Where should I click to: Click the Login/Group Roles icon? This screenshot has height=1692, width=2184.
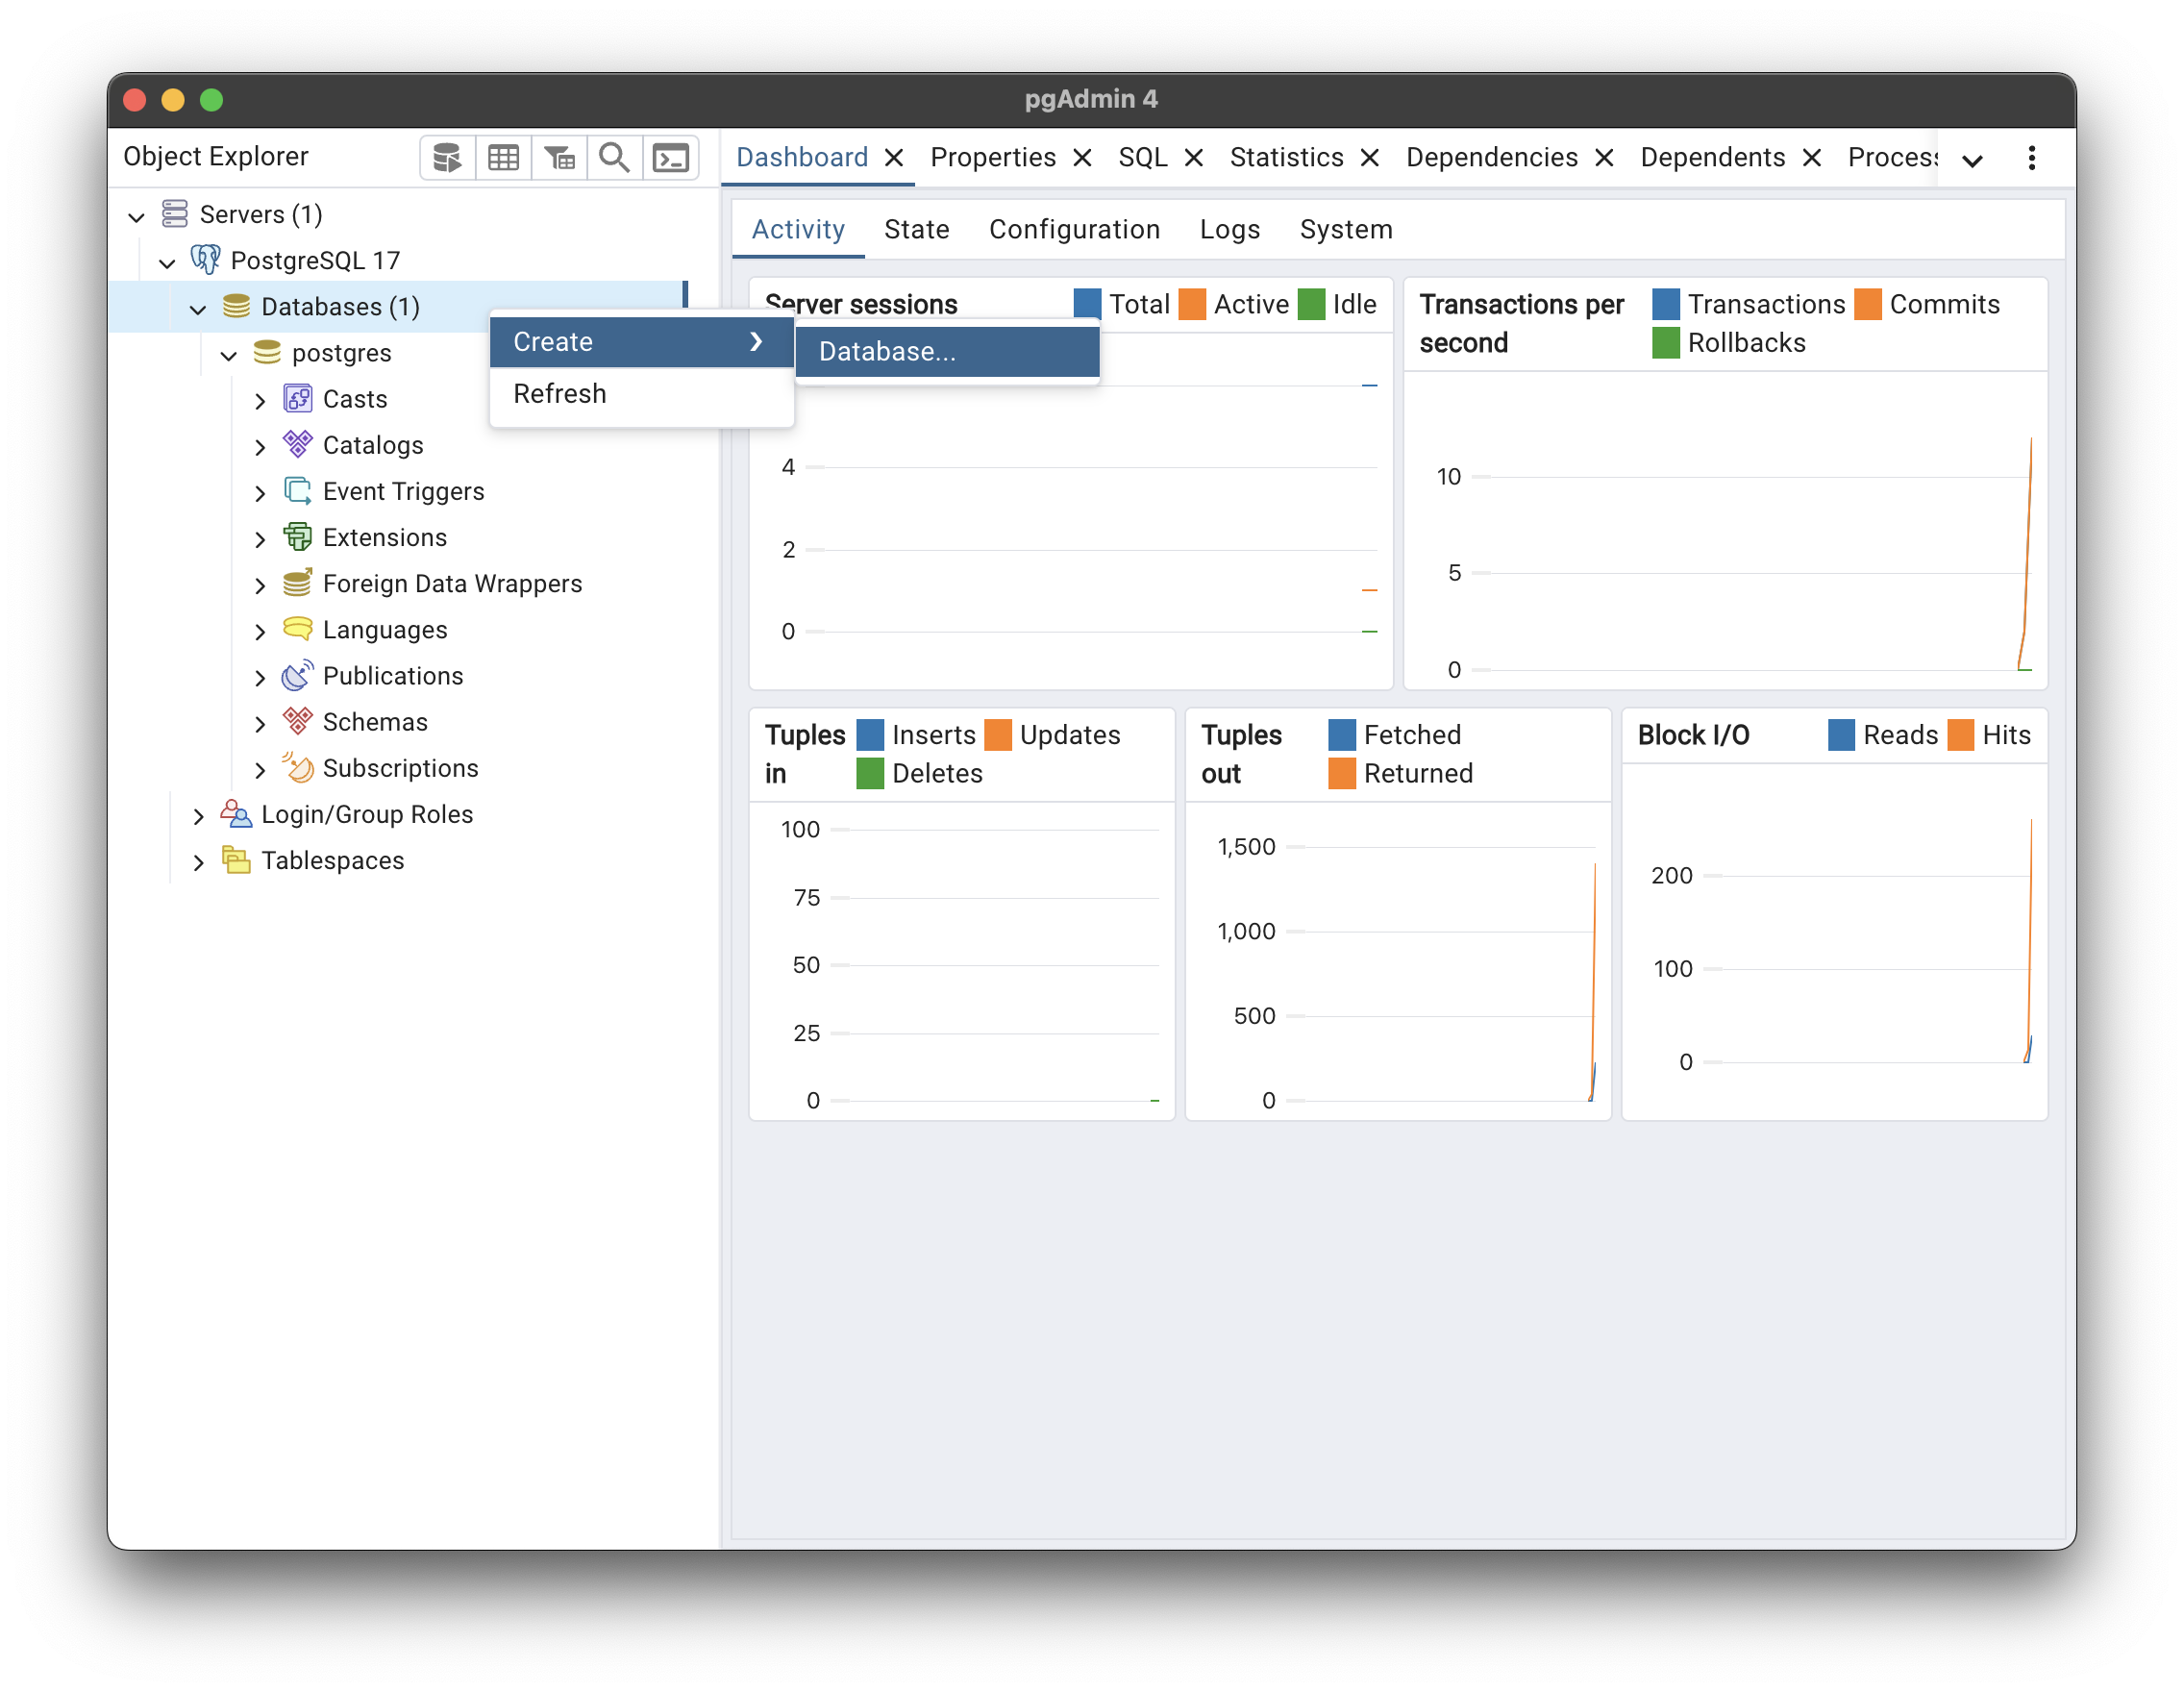point(236,814)
